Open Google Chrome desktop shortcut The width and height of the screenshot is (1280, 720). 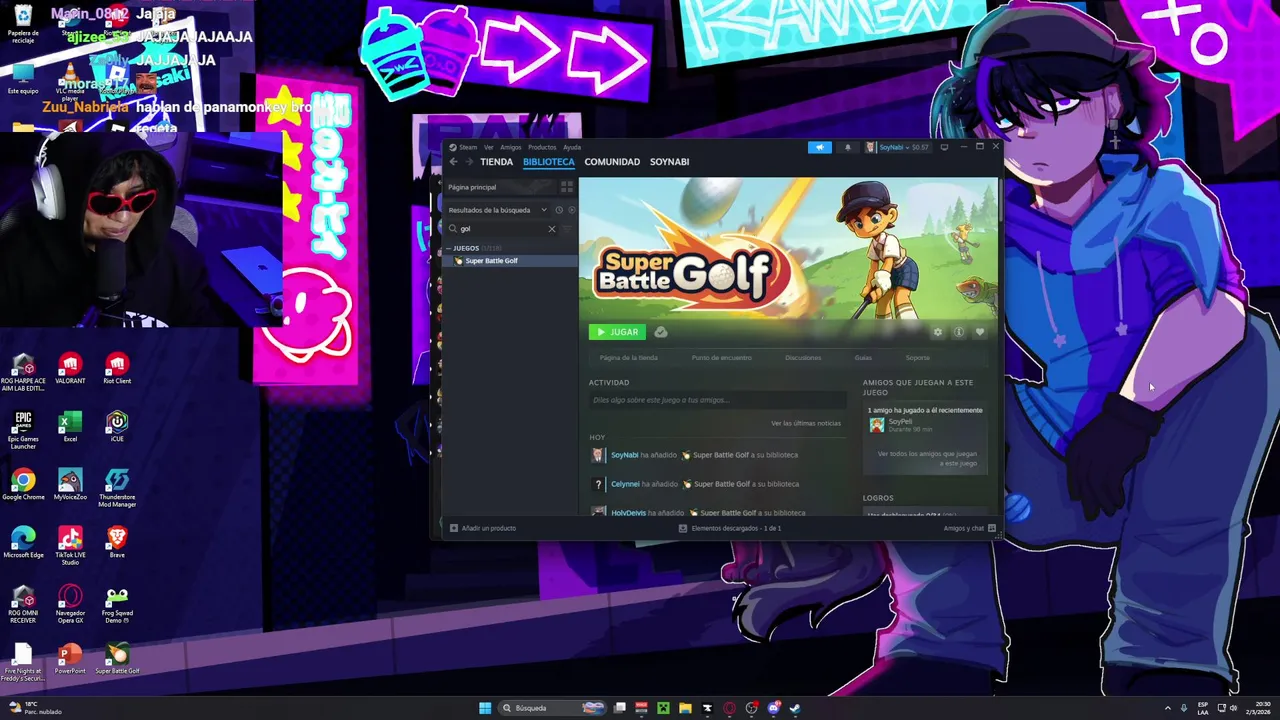tap(23, 484)
